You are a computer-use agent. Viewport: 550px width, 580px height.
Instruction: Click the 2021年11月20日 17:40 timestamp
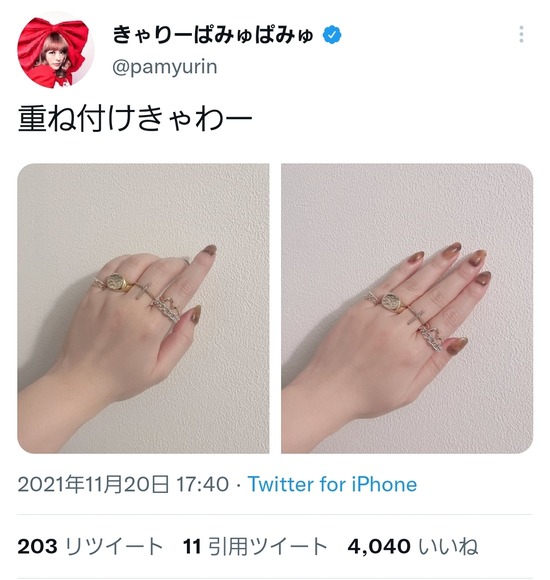point(123,484)
